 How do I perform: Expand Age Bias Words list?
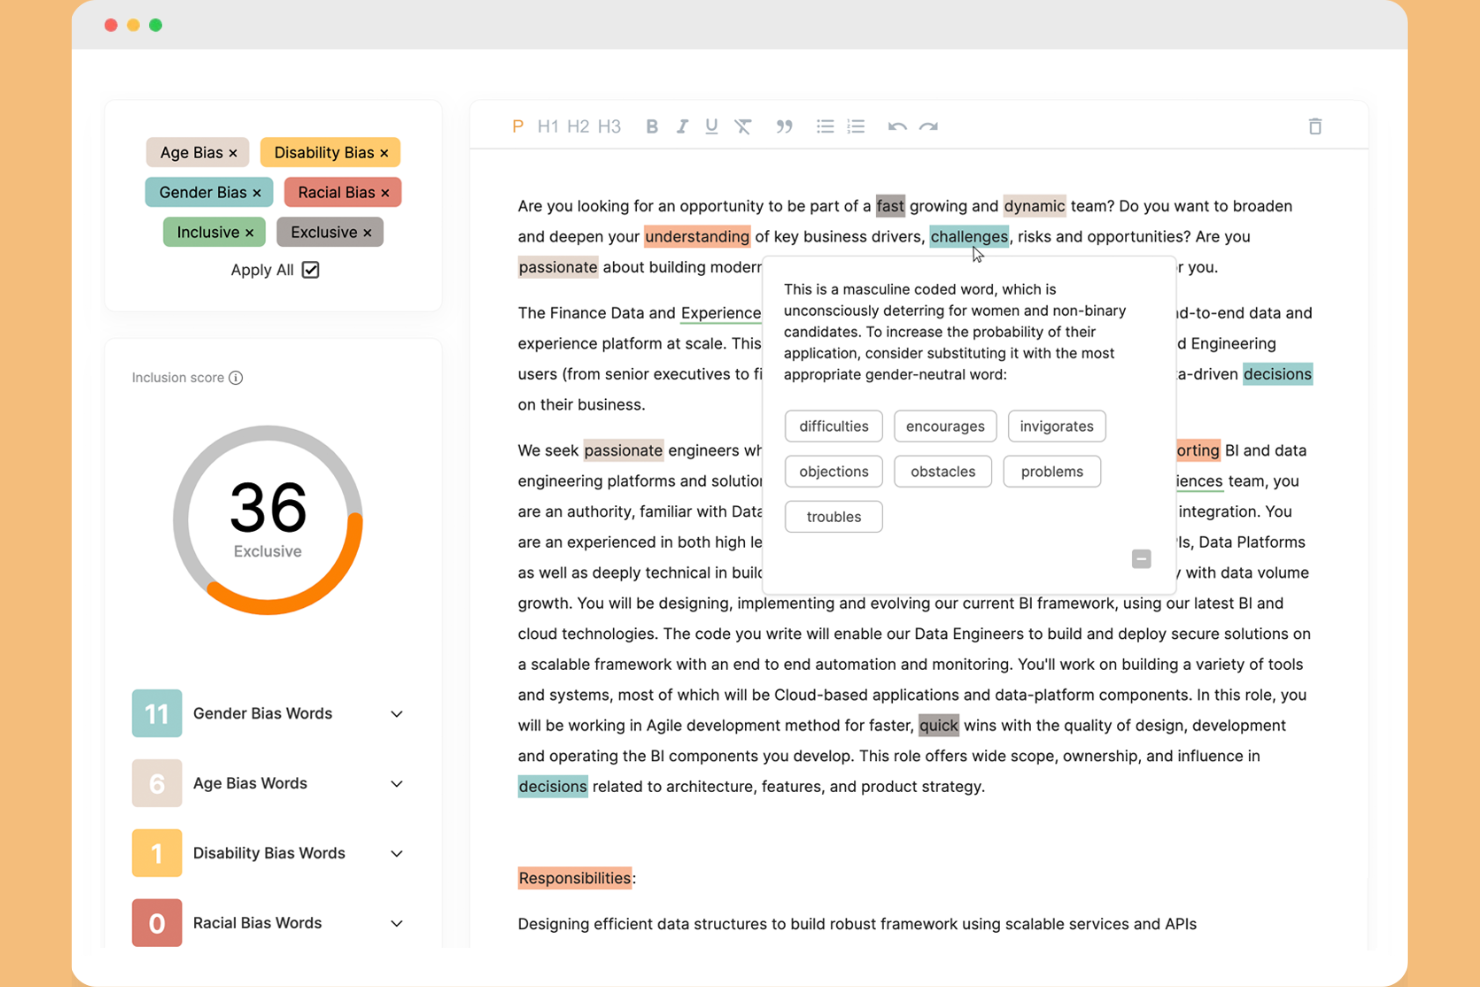[x=397, y=784]
